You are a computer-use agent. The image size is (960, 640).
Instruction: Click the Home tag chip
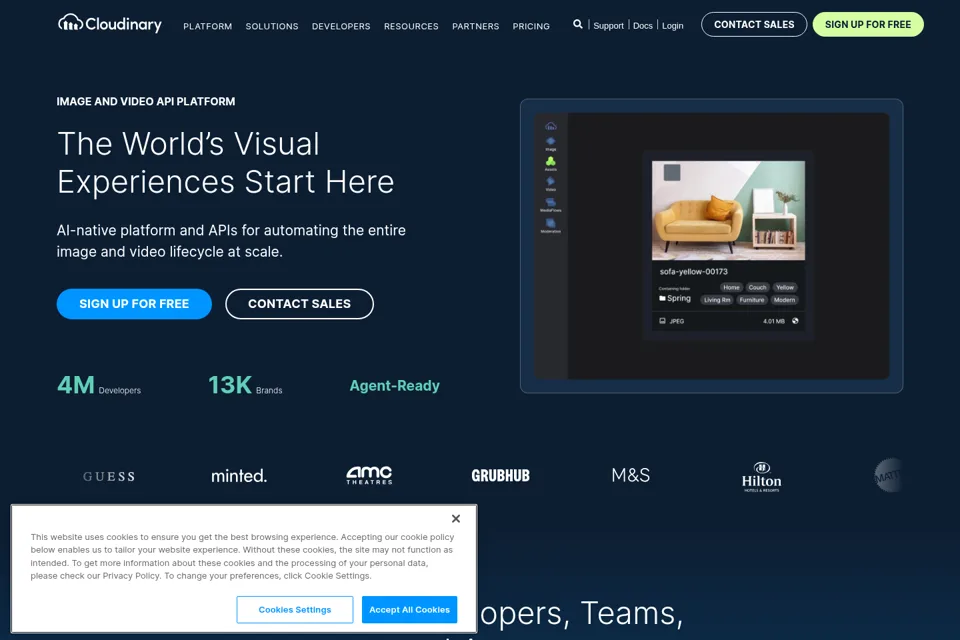[731, 287]
